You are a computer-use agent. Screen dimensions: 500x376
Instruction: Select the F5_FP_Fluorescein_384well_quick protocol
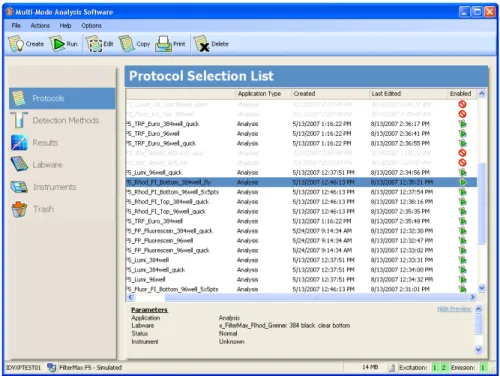(x=169, y=231)
